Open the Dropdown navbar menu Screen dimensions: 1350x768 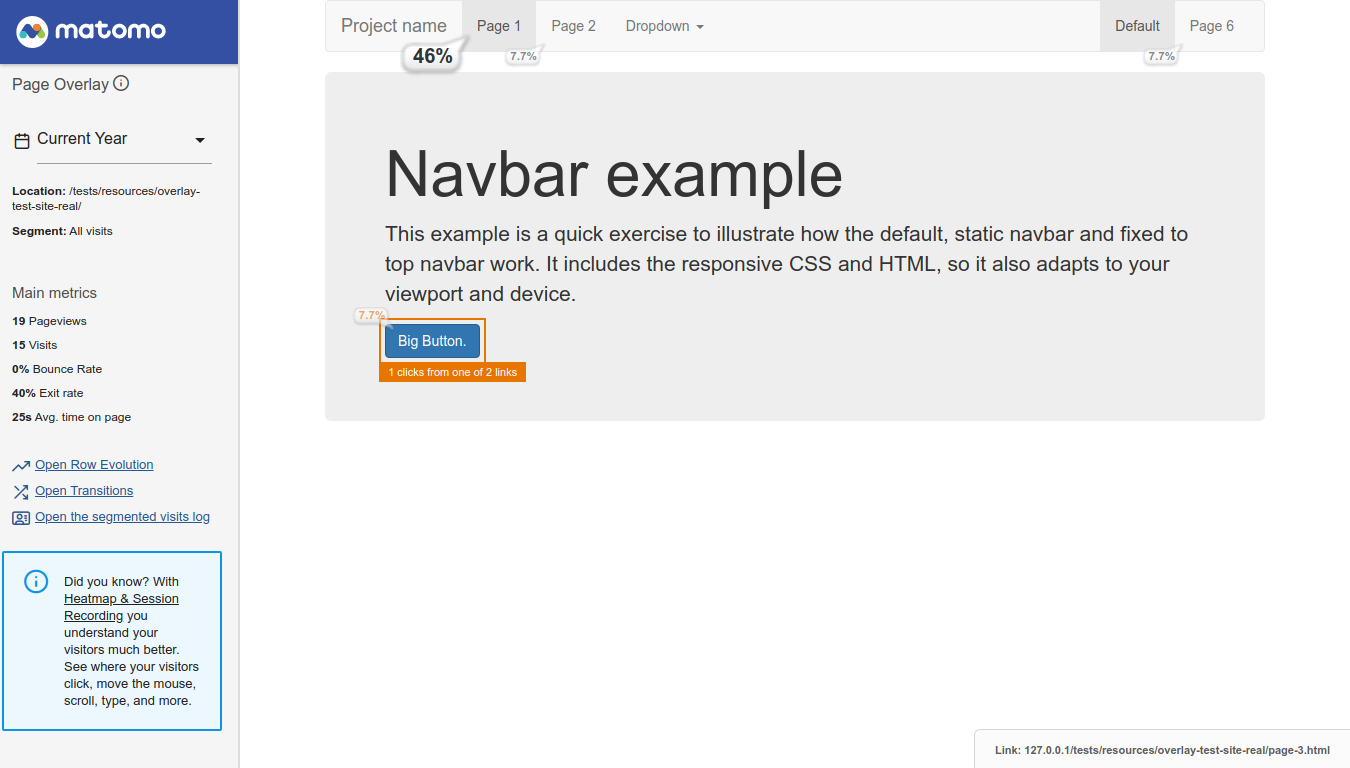(x=665, y=26)
